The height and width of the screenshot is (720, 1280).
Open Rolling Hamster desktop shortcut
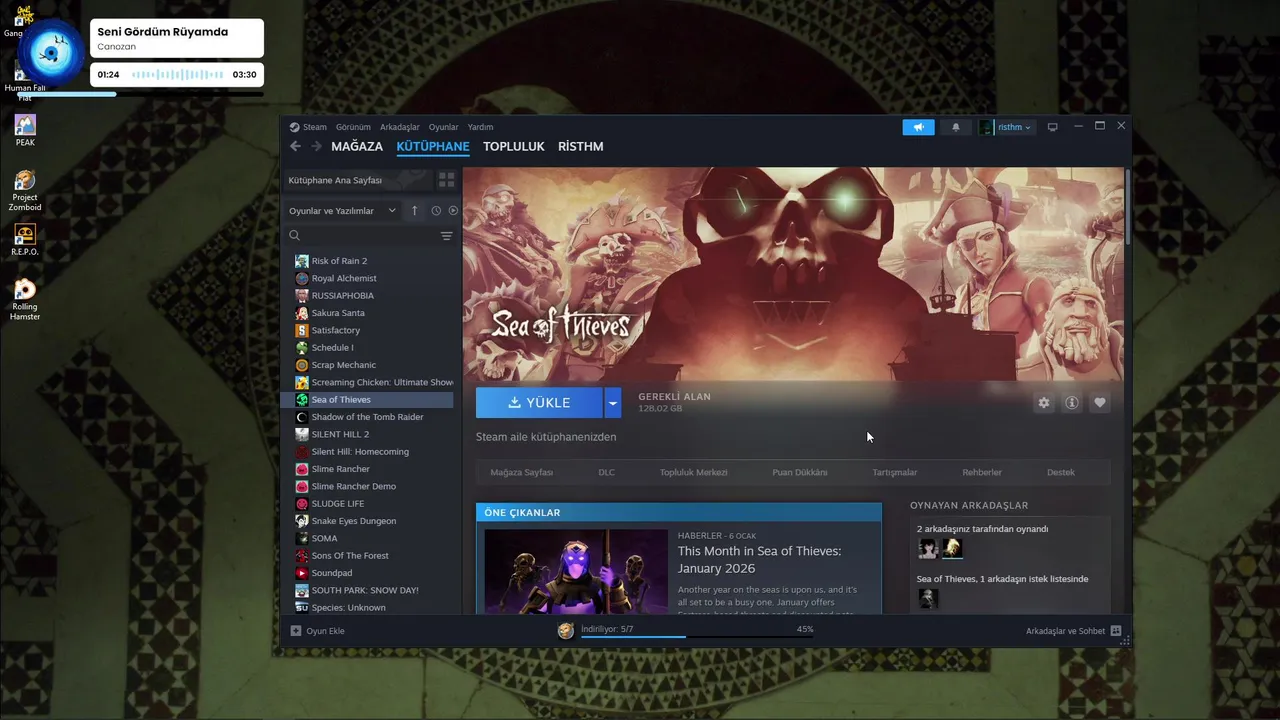25,299
